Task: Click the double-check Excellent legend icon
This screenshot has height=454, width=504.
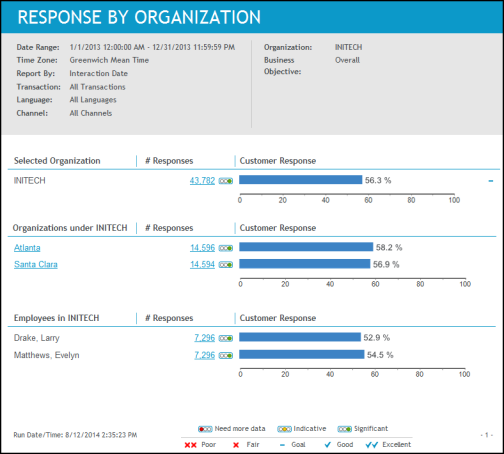Action: 372,445
